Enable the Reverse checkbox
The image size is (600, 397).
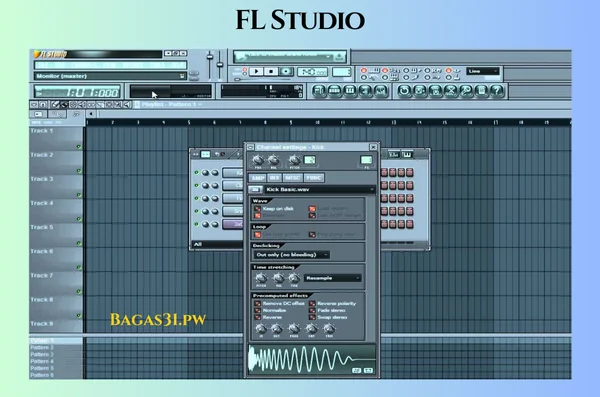coord(258,317)
